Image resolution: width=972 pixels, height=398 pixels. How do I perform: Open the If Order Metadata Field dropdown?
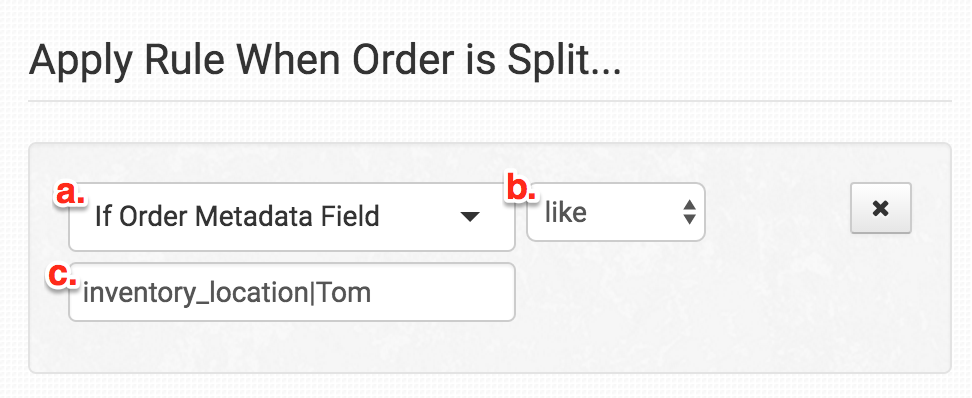click(x=292, y=216)
